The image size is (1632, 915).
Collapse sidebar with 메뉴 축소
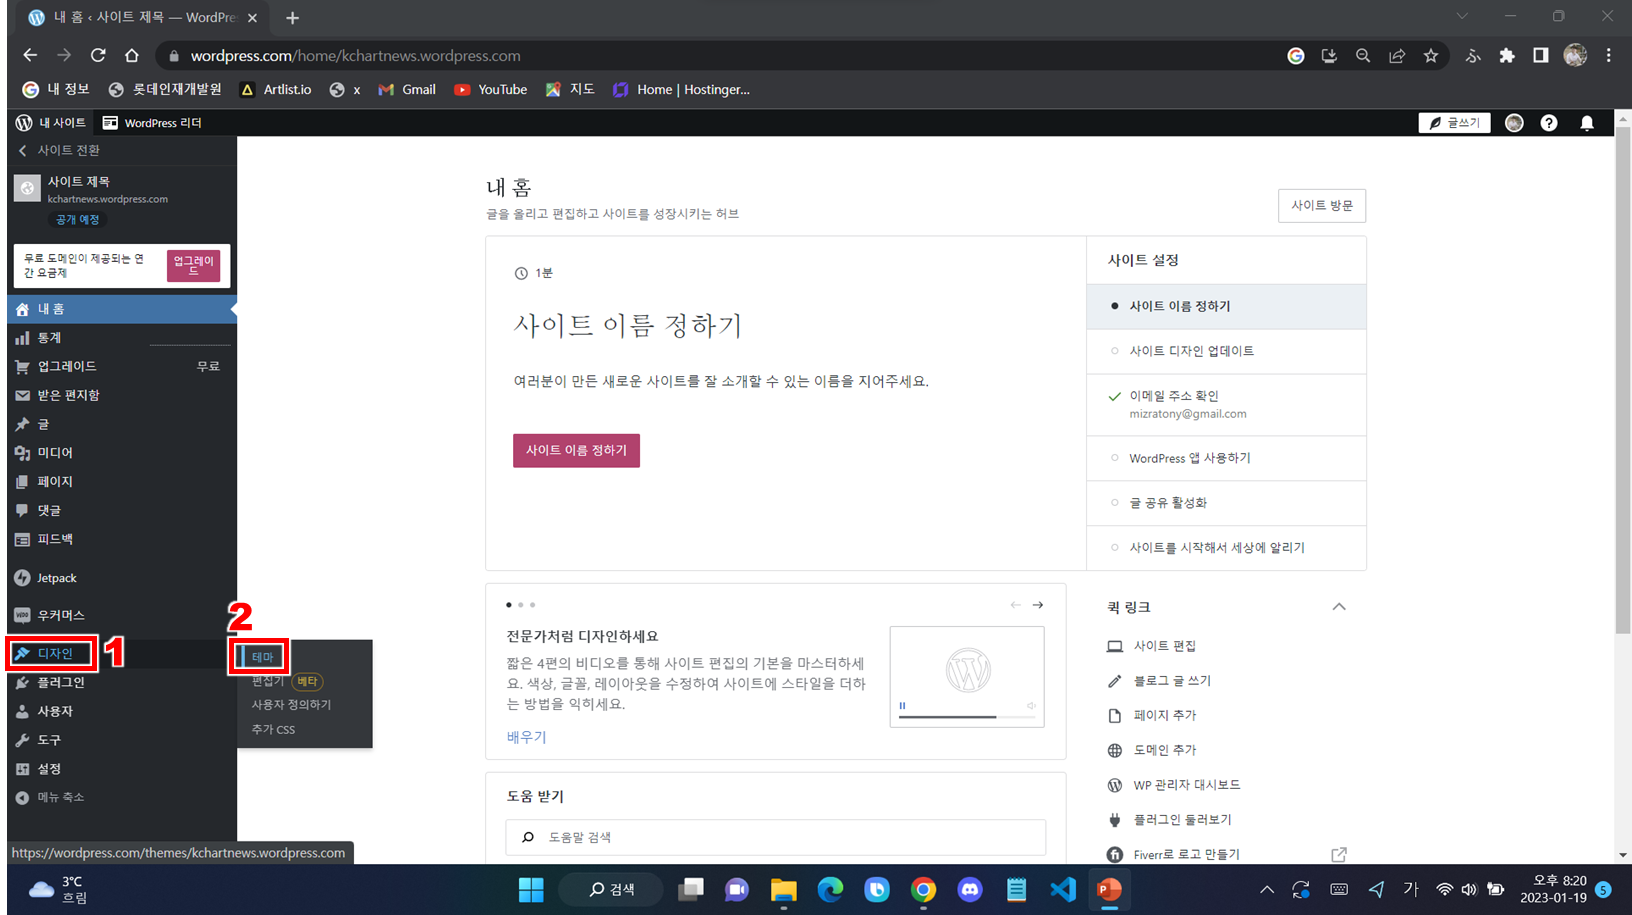tap(121, 797)
